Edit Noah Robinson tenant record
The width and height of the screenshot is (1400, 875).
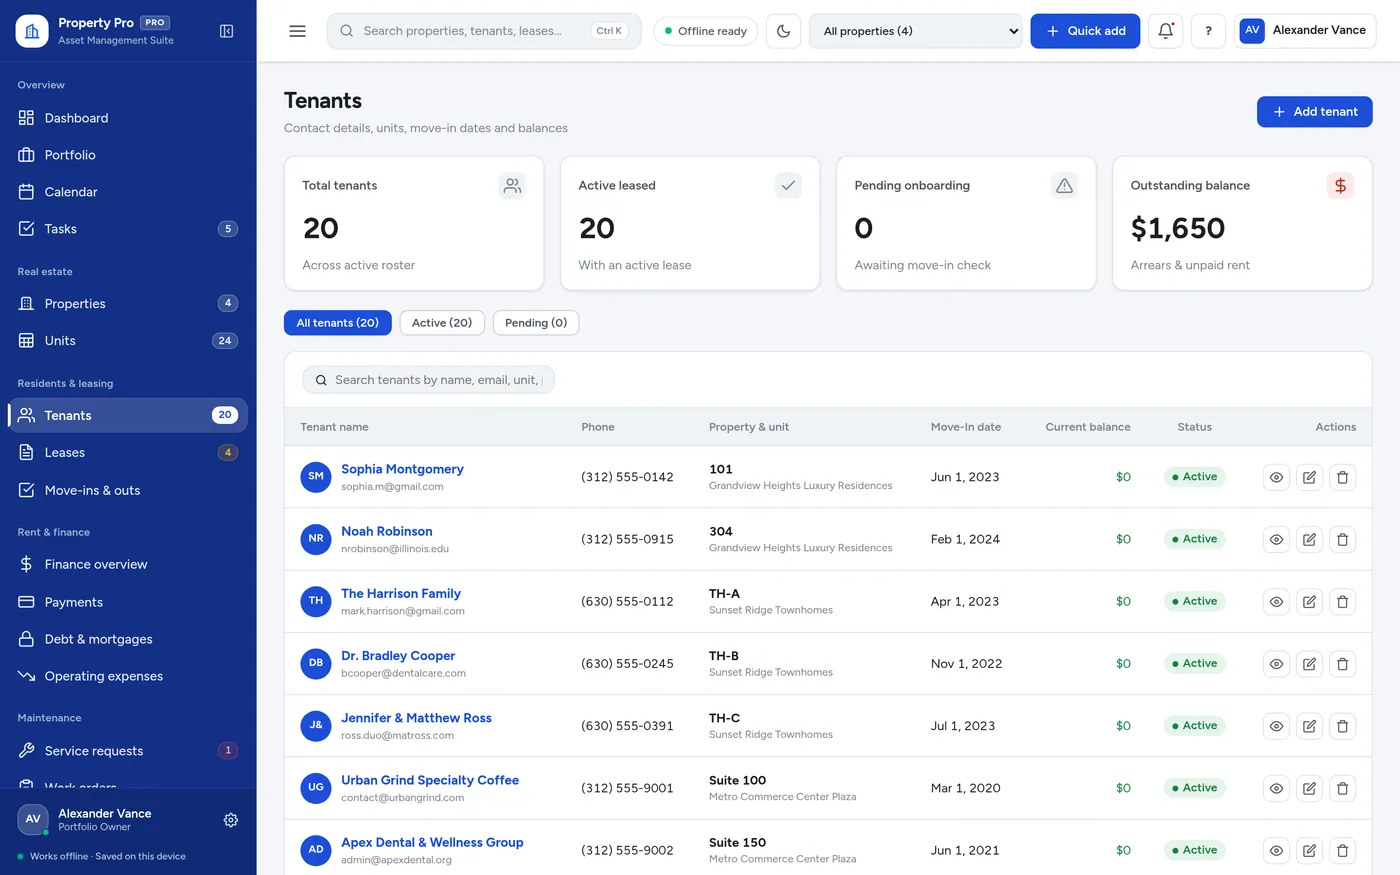1309,539
